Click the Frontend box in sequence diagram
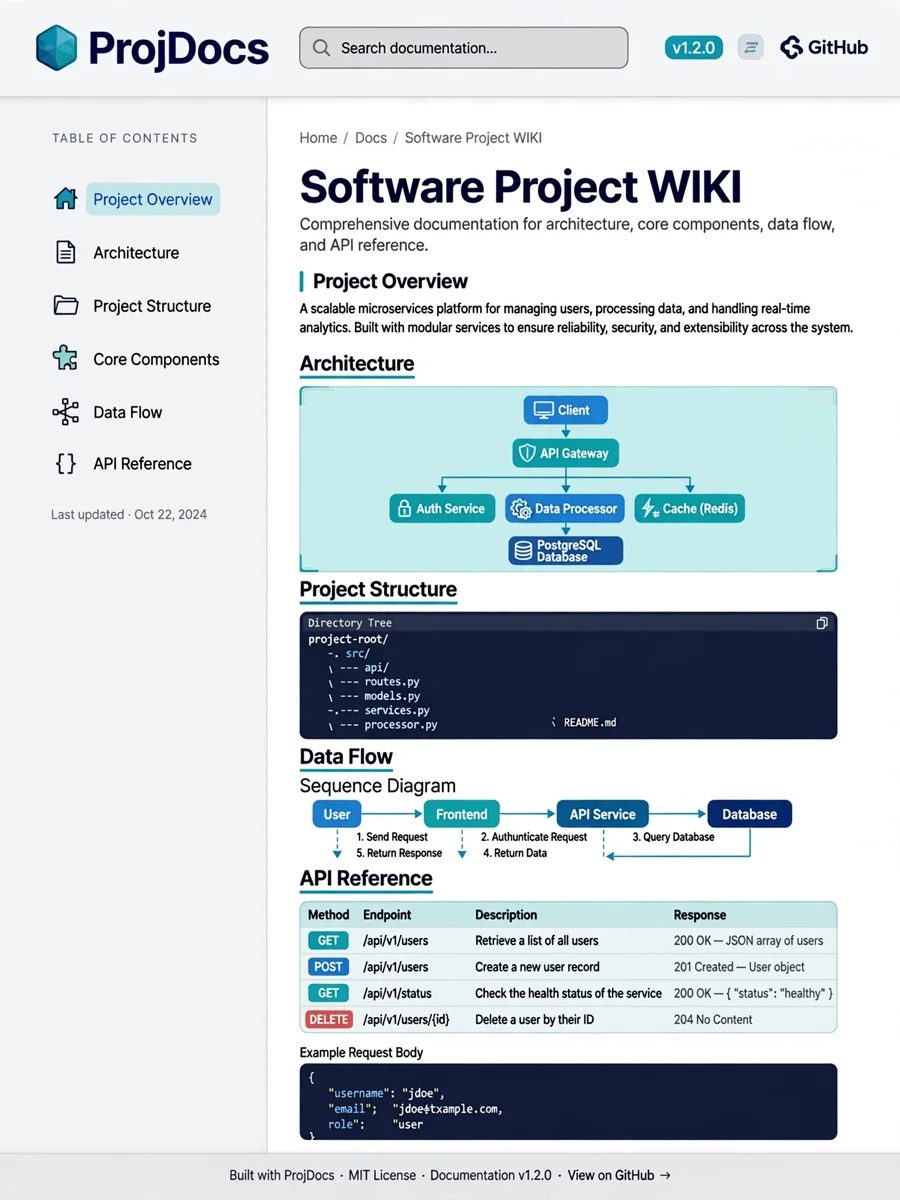Viewport: 900px width, 1200px height. (x=462, y=814)
